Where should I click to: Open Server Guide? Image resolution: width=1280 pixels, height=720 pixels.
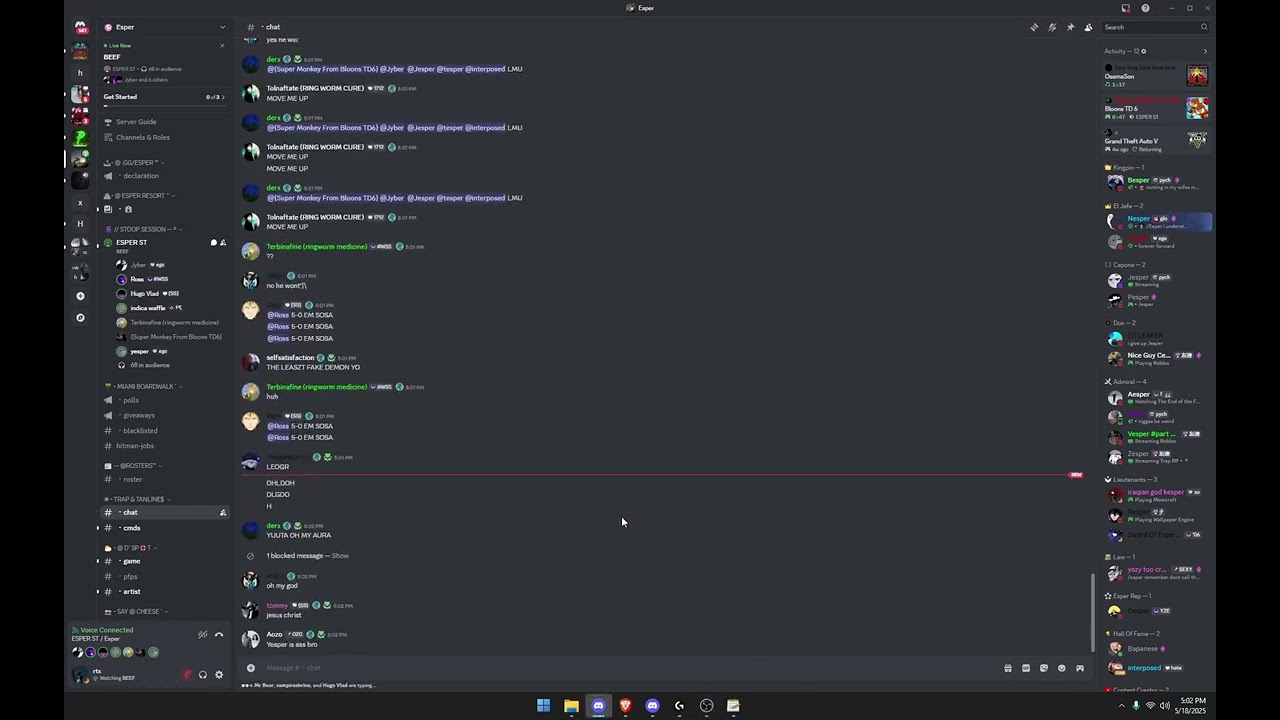pyautogui.click(x=136, y=122)
